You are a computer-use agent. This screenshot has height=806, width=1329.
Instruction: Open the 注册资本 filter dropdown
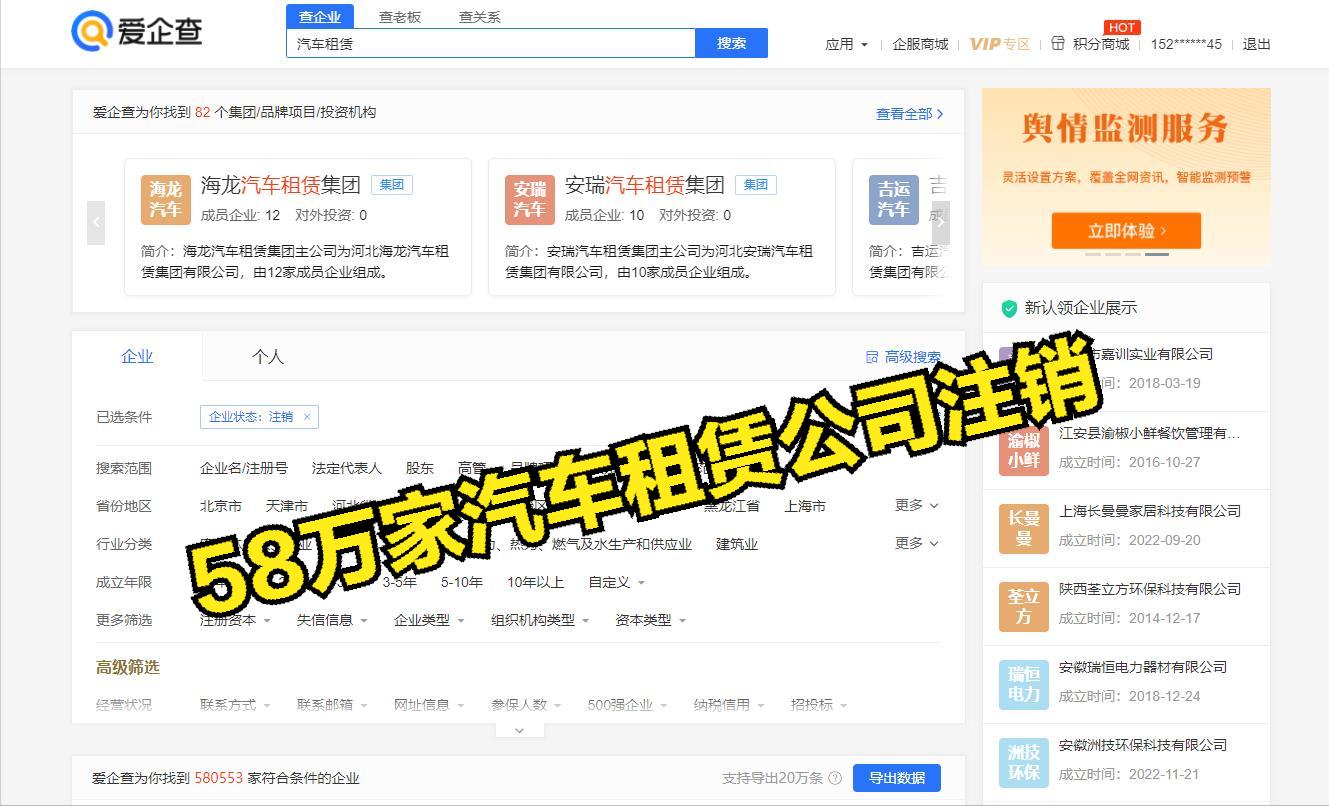coord(235,620)
